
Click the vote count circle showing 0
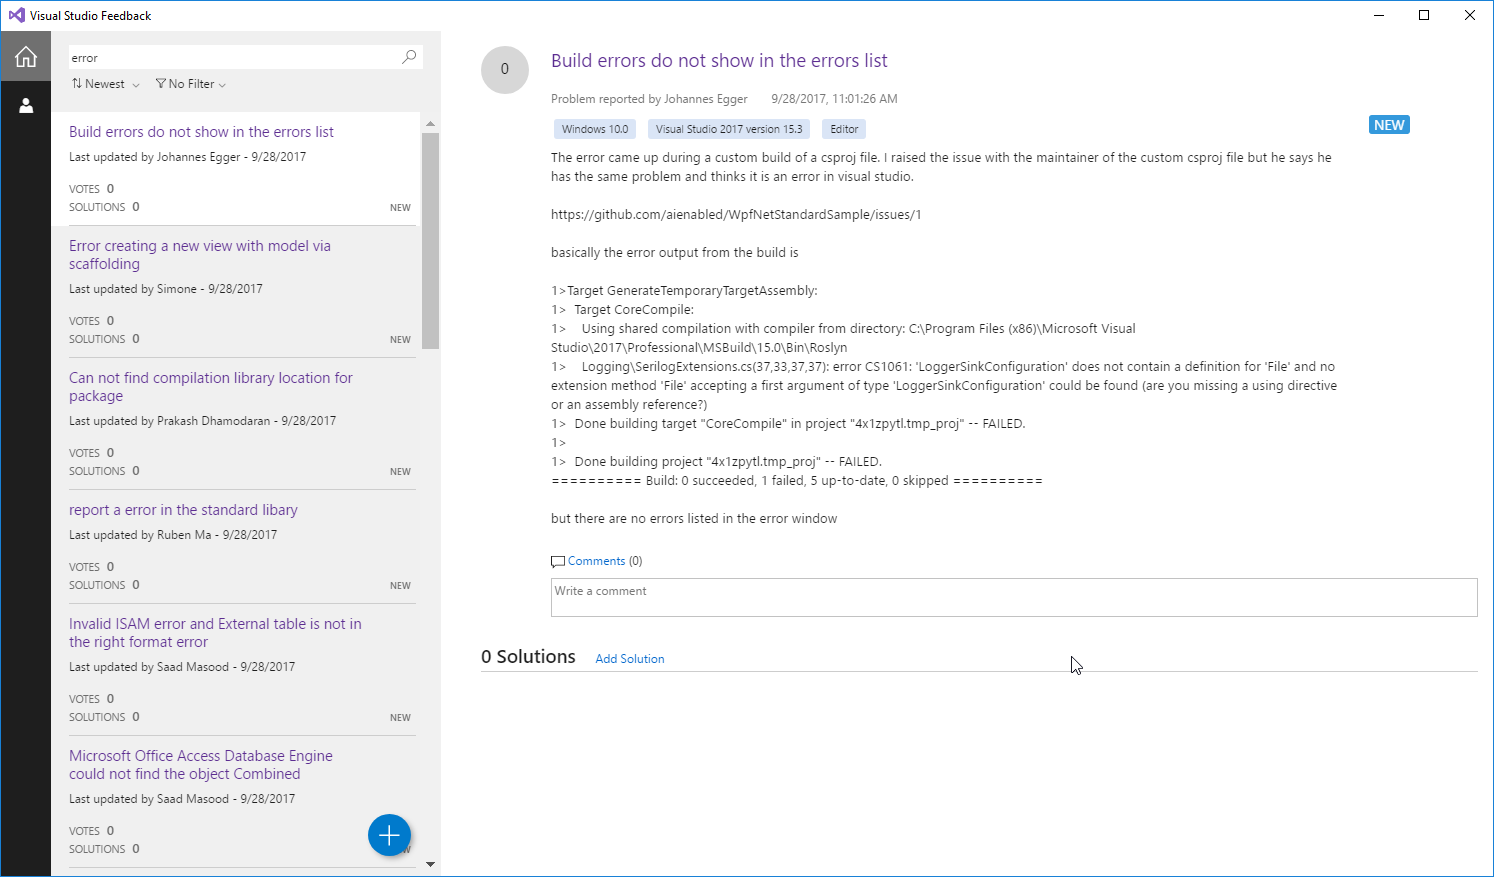point(505,69)
